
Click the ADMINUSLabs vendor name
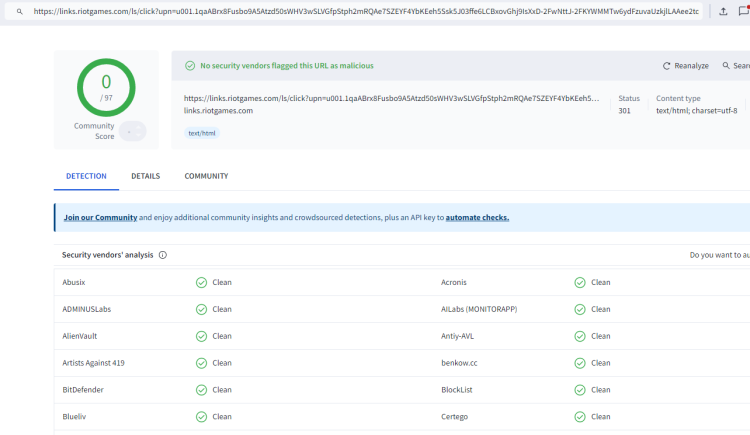point(87,309)
